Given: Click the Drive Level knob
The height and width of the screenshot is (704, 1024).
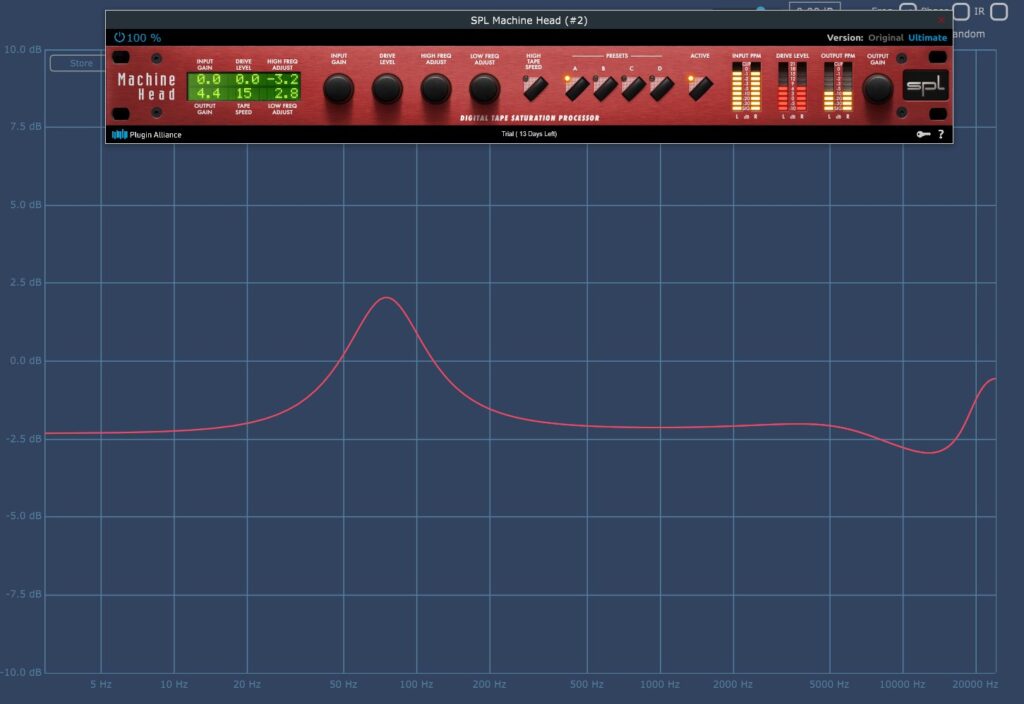Looking at the screenshot, I should (387, 89).
